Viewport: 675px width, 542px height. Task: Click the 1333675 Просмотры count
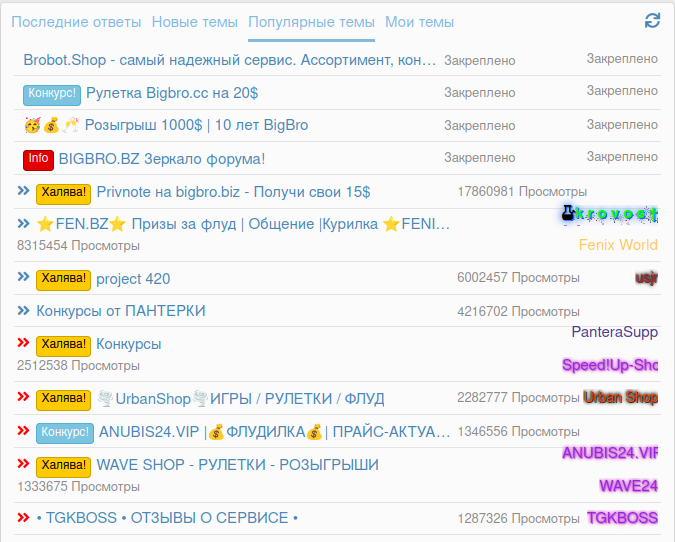(78, 486)
